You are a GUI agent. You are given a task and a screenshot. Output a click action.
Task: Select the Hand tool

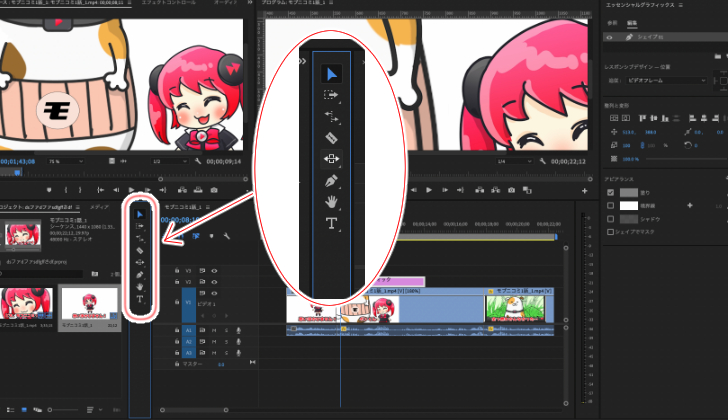(140, 287)
